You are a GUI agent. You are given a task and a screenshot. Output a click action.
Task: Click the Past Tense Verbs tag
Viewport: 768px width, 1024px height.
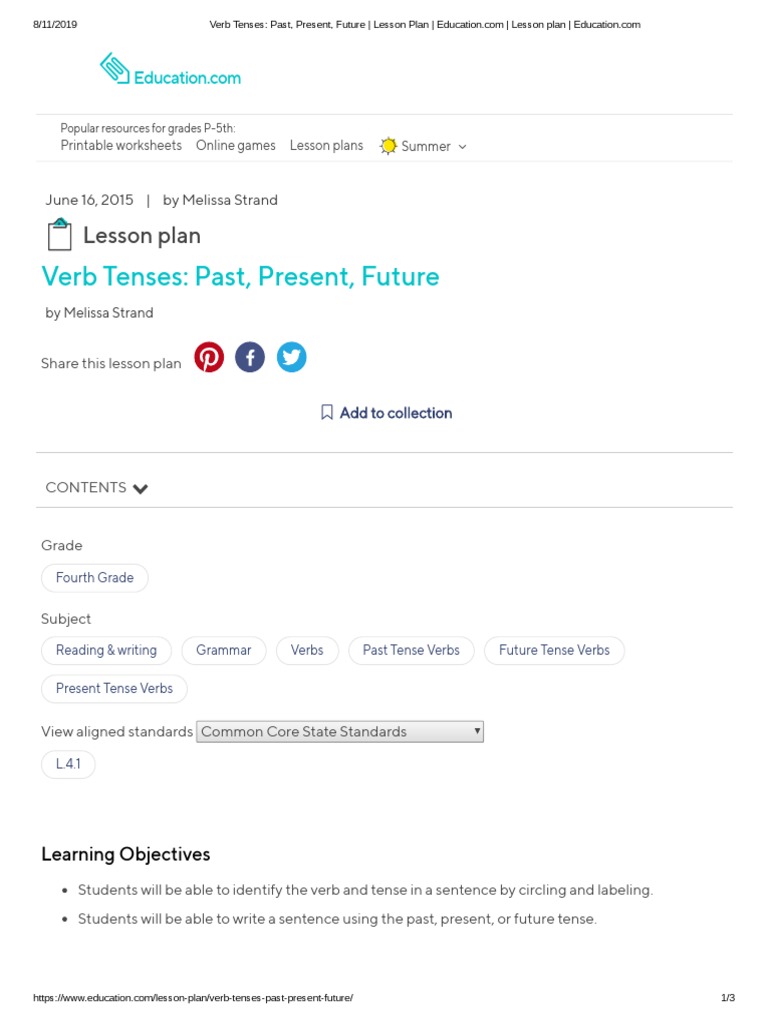tap(411, 650)
